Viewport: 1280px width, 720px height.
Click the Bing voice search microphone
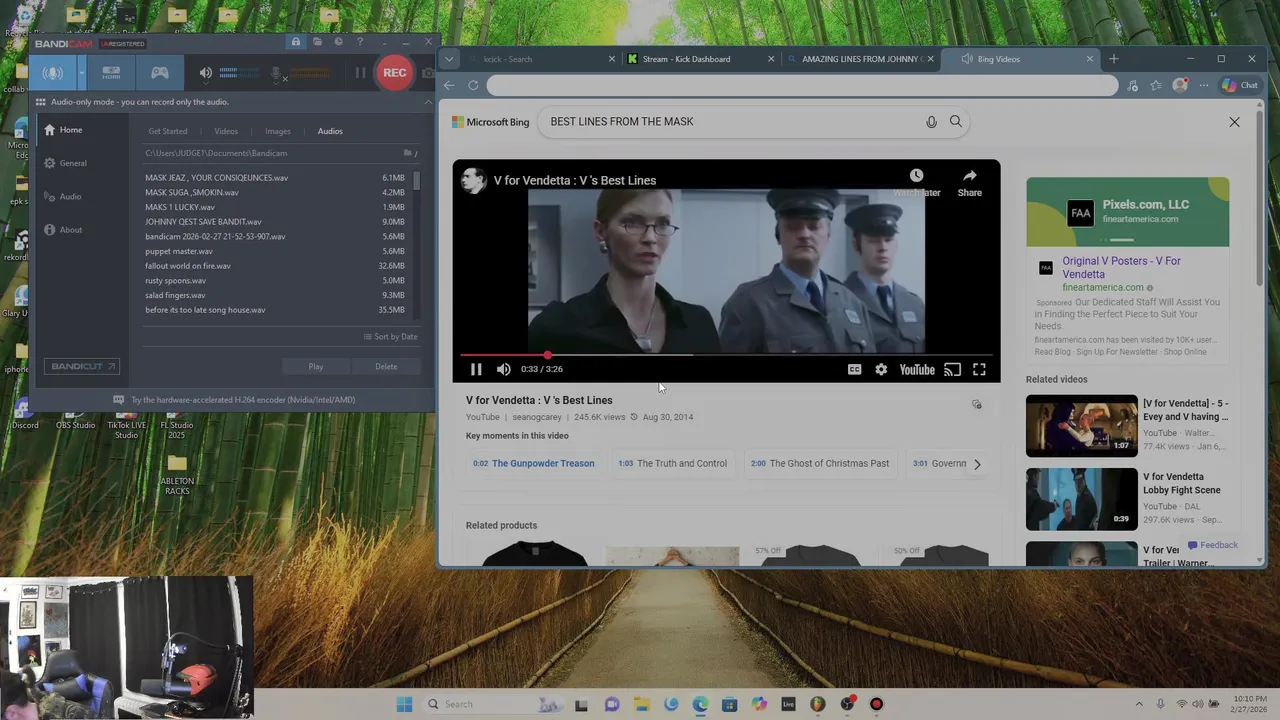point(931,122)
